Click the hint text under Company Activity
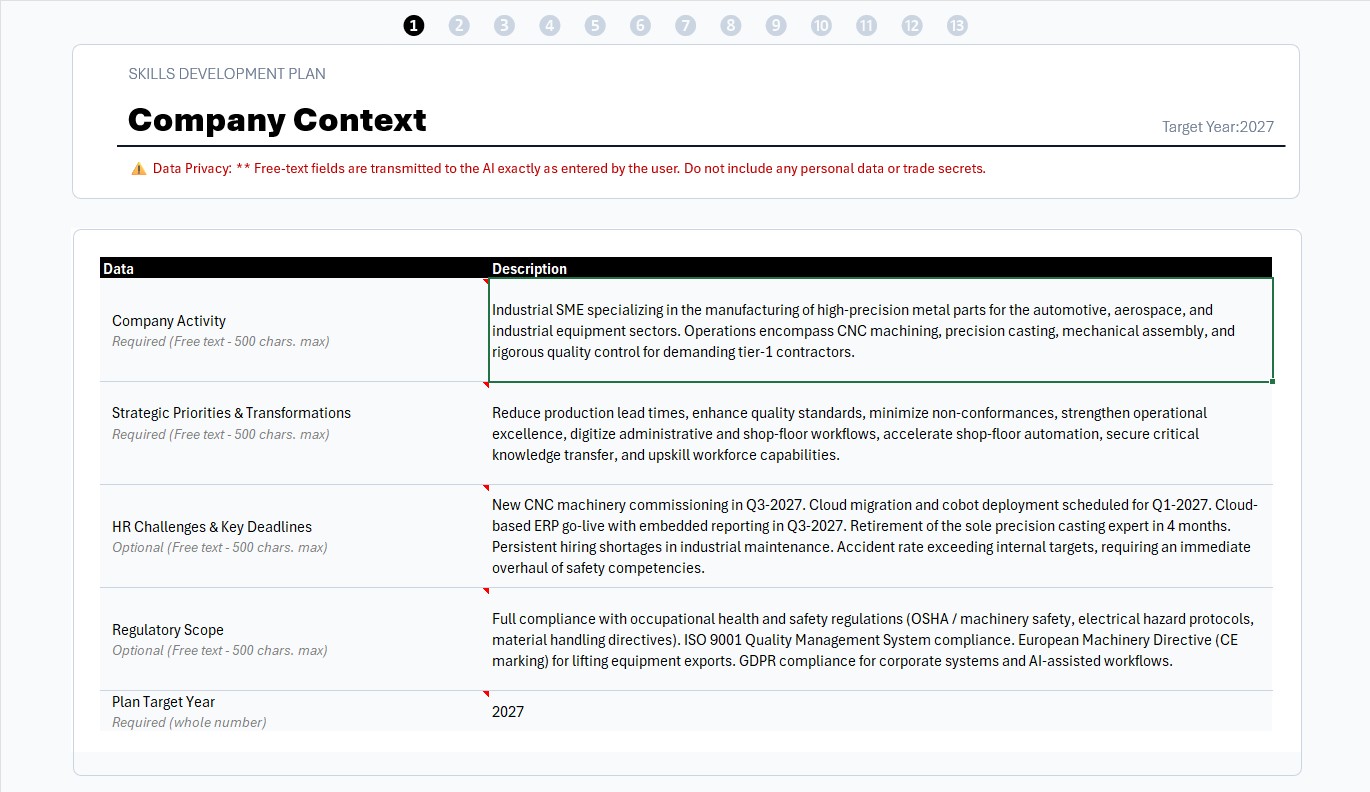The width and height of the screenshot is (1370, 792). [220, 341]
